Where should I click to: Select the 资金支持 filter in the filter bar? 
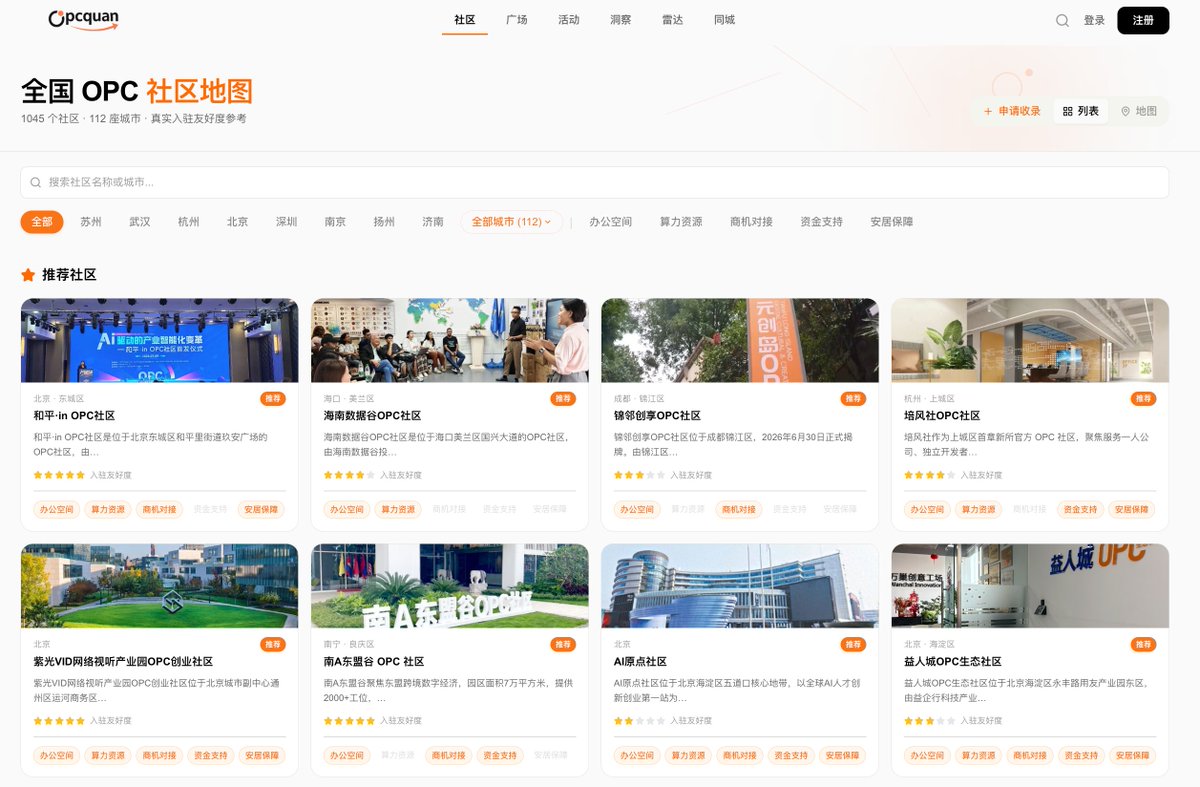coord(821,222)
